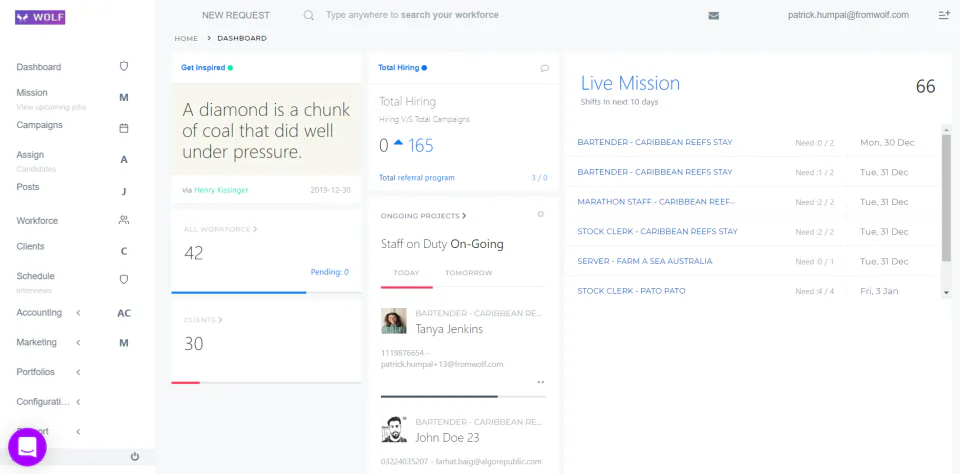The image size is (960, 474).
Task: Open the mail envelope icon in header
Action: click(x=713, y=15)
